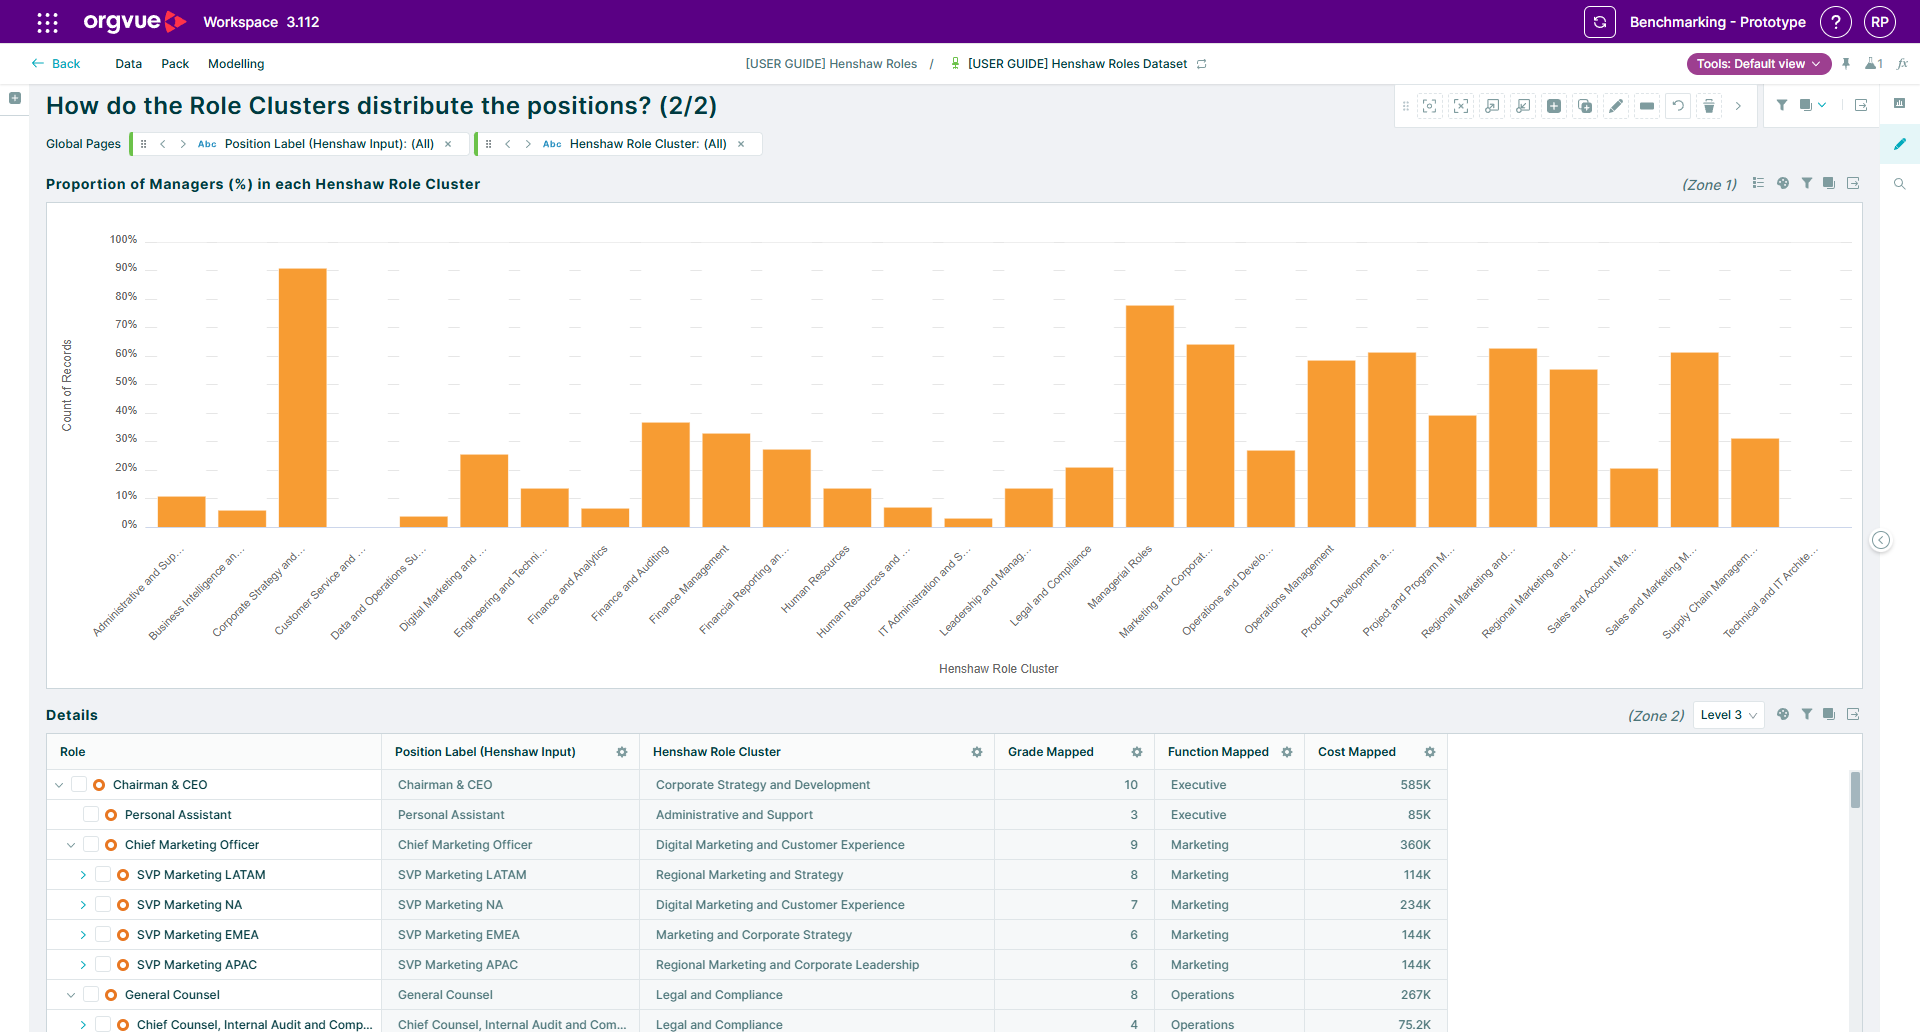Click the Managerial Roles orange bar
The width and height of the screenshot is (1920, 1032).
click(1150, 416)
